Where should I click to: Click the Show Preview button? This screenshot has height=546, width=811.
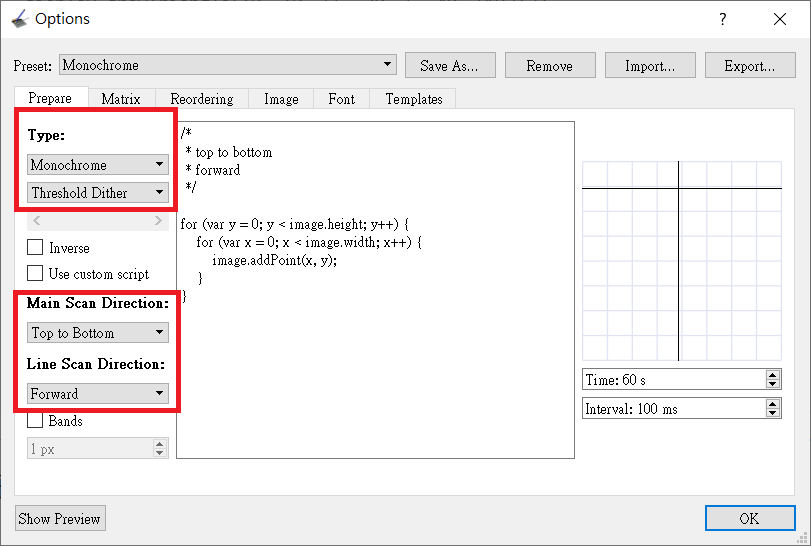click(x=60, y=519)
